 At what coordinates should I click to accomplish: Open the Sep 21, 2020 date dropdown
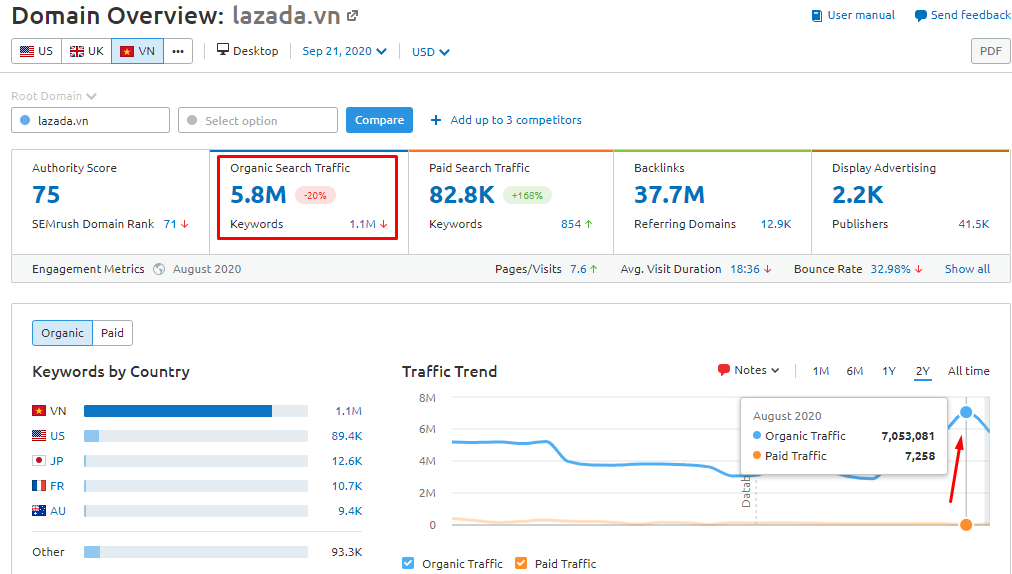click(344, 51)
